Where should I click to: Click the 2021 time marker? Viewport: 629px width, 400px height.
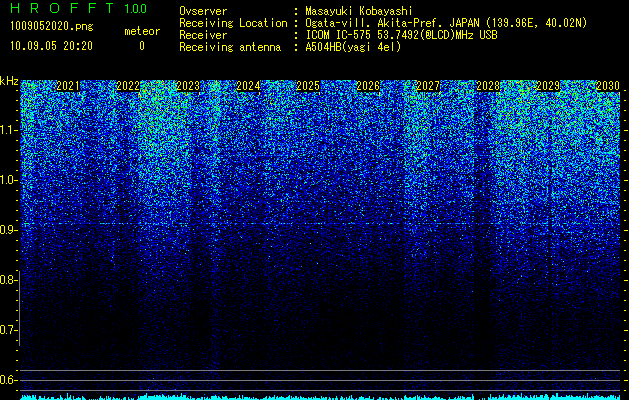68,86
